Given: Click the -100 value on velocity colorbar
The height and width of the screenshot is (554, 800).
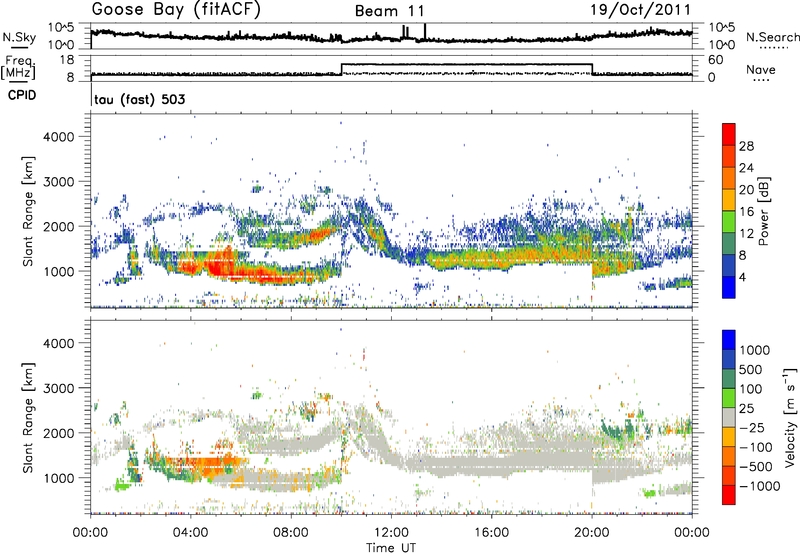Looking at the screenshot, I should pos(756,447).
